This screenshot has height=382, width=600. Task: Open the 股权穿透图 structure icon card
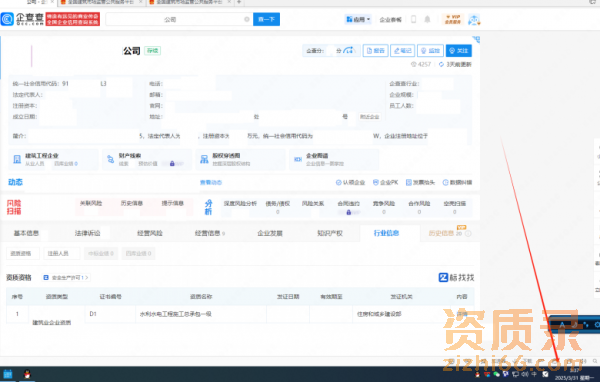240,159
